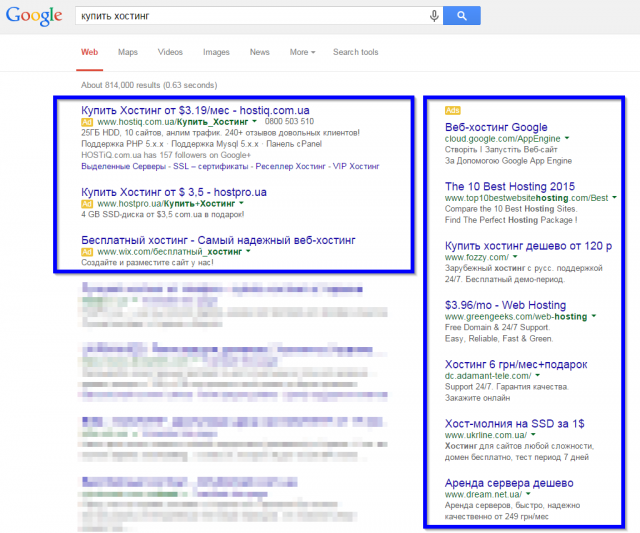Open the More dropdown menu

click(x=302, y=52)
